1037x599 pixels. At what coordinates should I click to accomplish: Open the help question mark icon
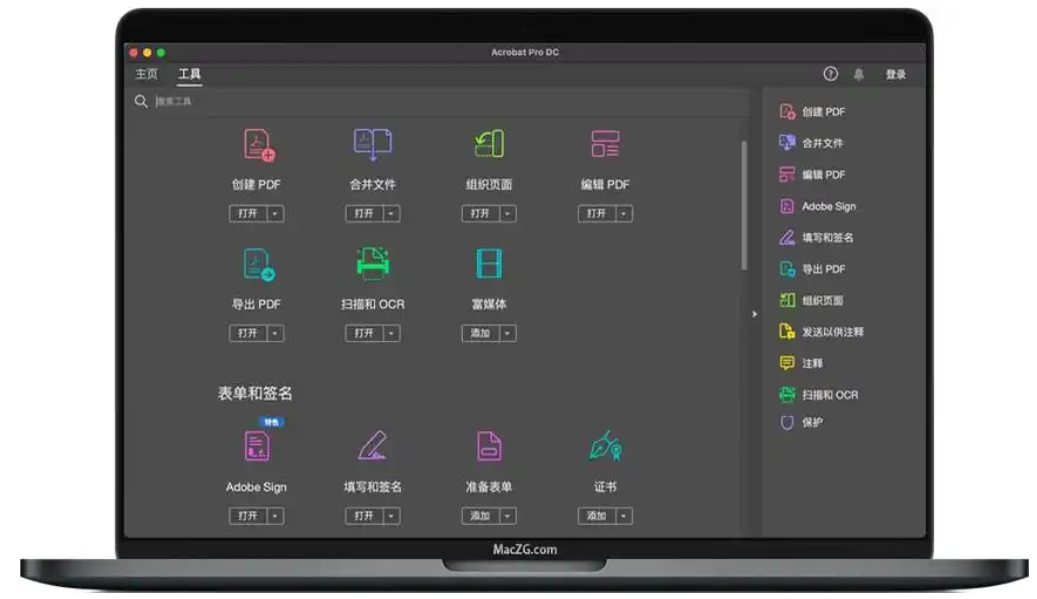pyautogui.click(x=831, y=74)
